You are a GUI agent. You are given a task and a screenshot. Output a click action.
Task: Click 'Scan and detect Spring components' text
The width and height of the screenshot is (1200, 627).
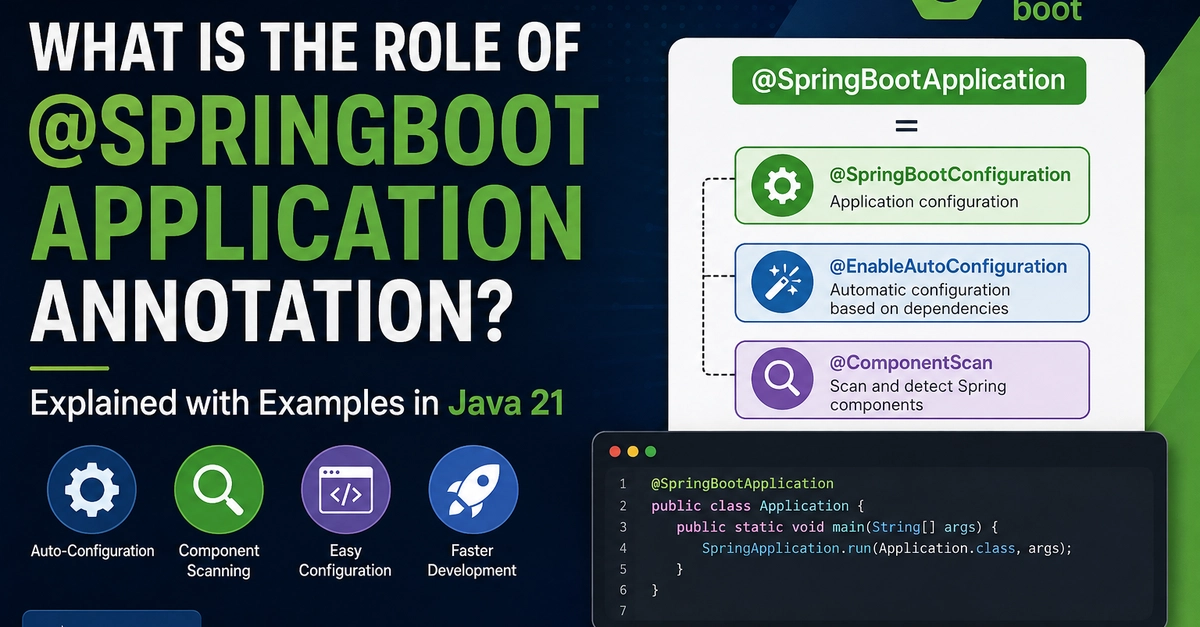(918, 396)
